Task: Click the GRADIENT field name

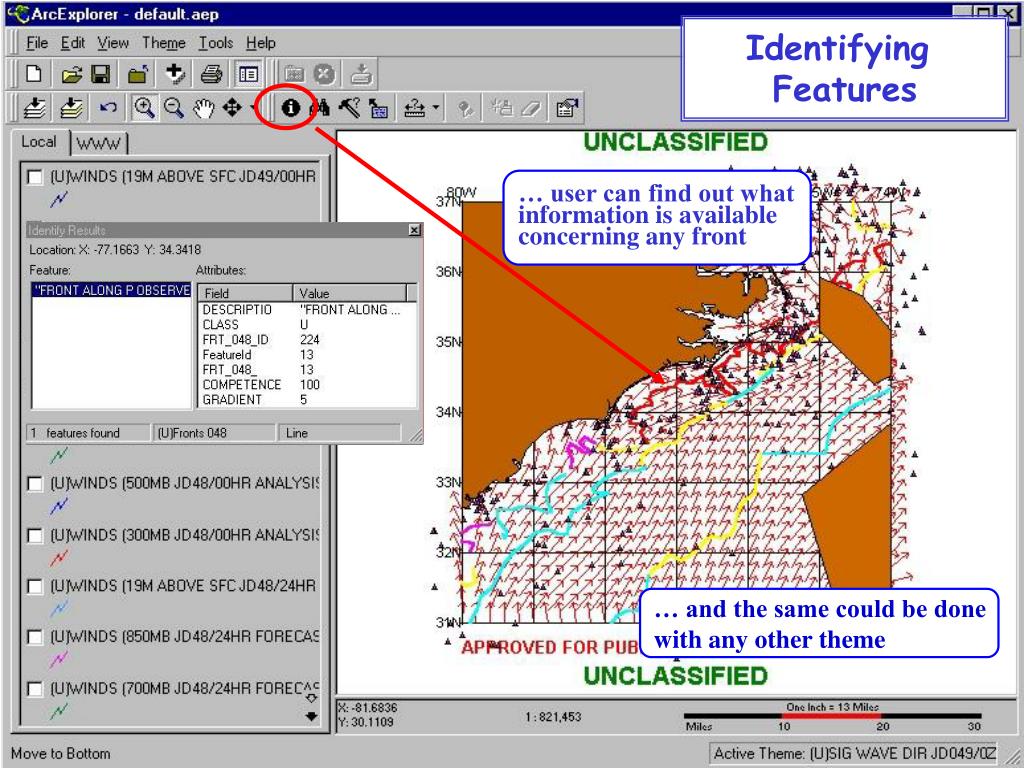Action: coord(232,400)
